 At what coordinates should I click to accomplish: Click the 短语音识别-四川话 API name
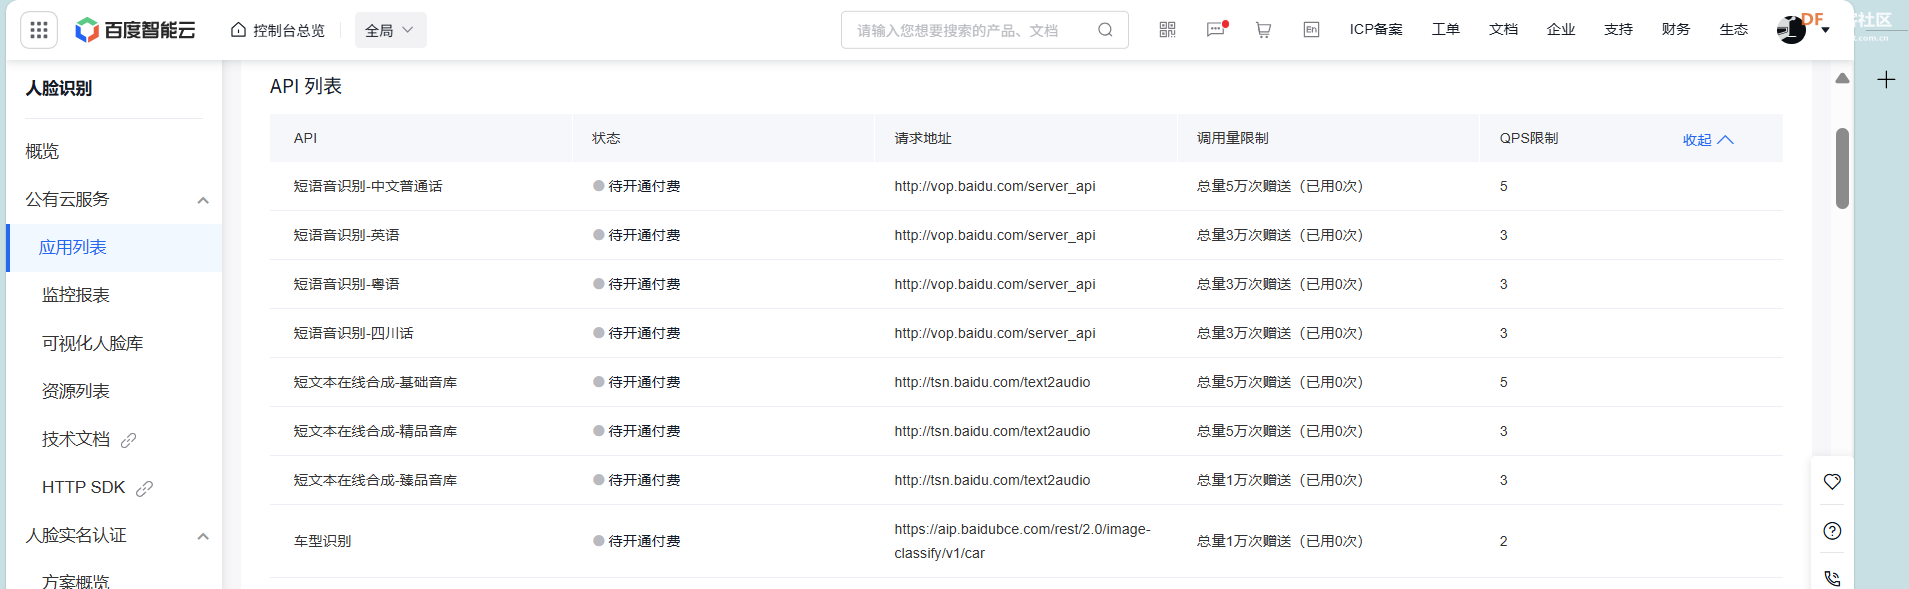click(353, 333)
